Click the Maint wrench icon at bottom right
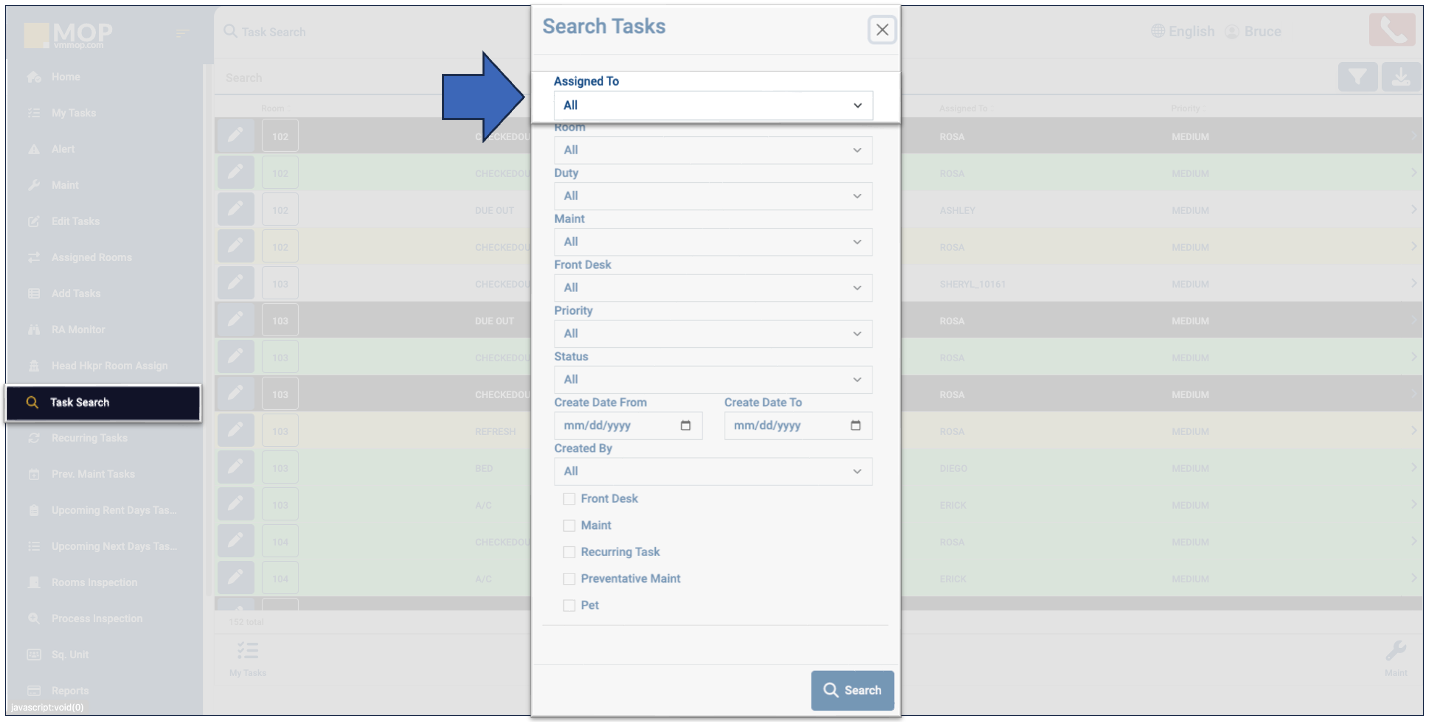Screen dimensions: 1430x722 coord(1395,653)
